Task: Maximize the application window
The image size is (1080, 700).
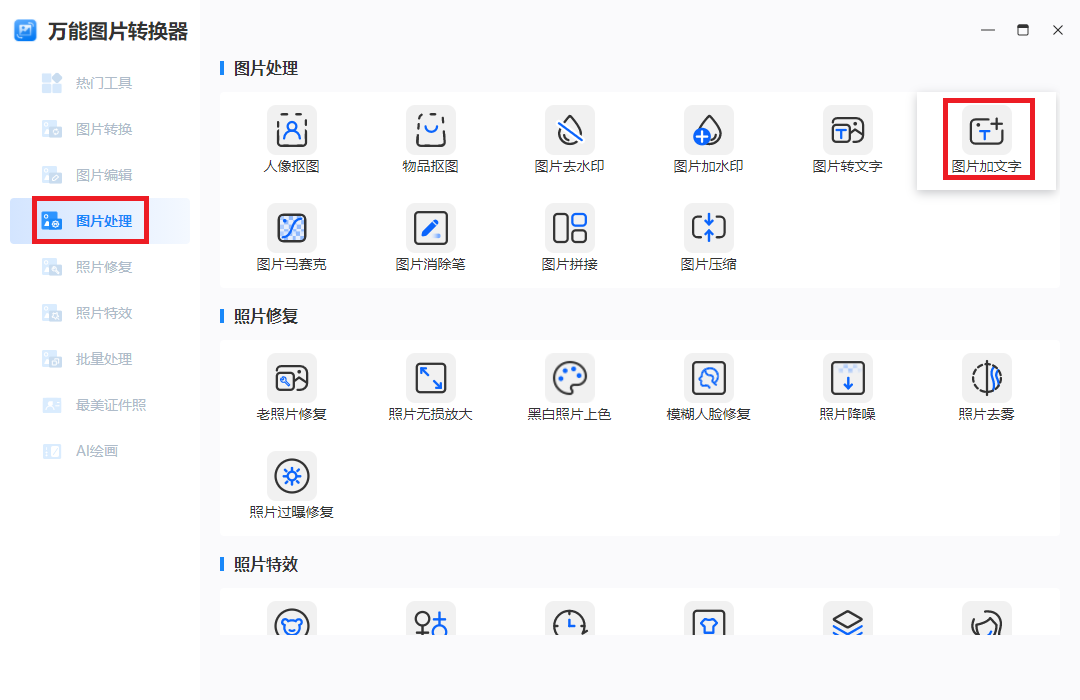Action: pos(1023,30)
